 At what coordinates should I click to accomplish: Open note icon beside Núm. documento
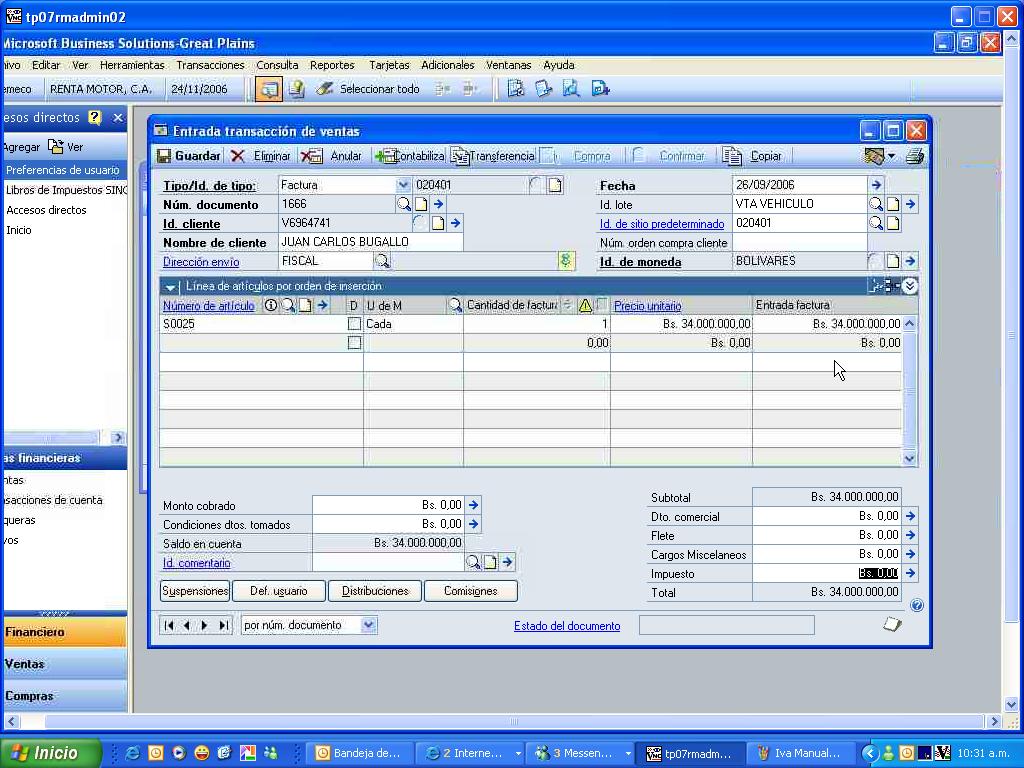pyautogui.click(x=421, y=204)
